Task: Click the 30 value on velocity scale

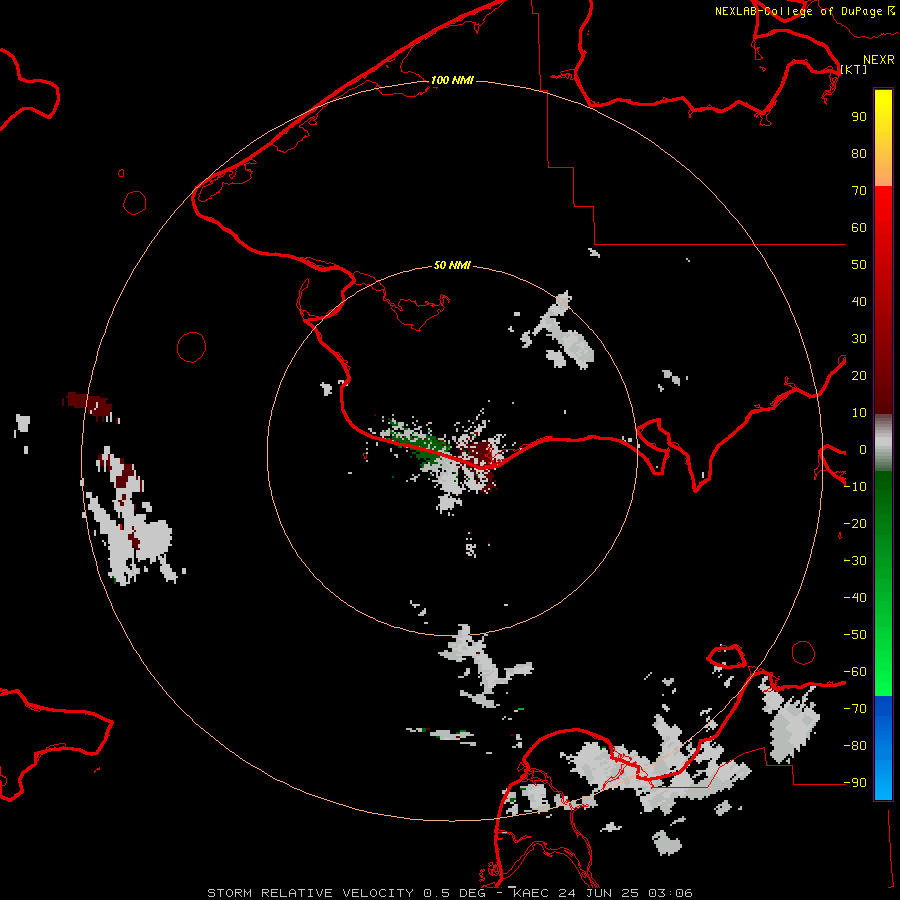Action: click(x=859, y=339)
